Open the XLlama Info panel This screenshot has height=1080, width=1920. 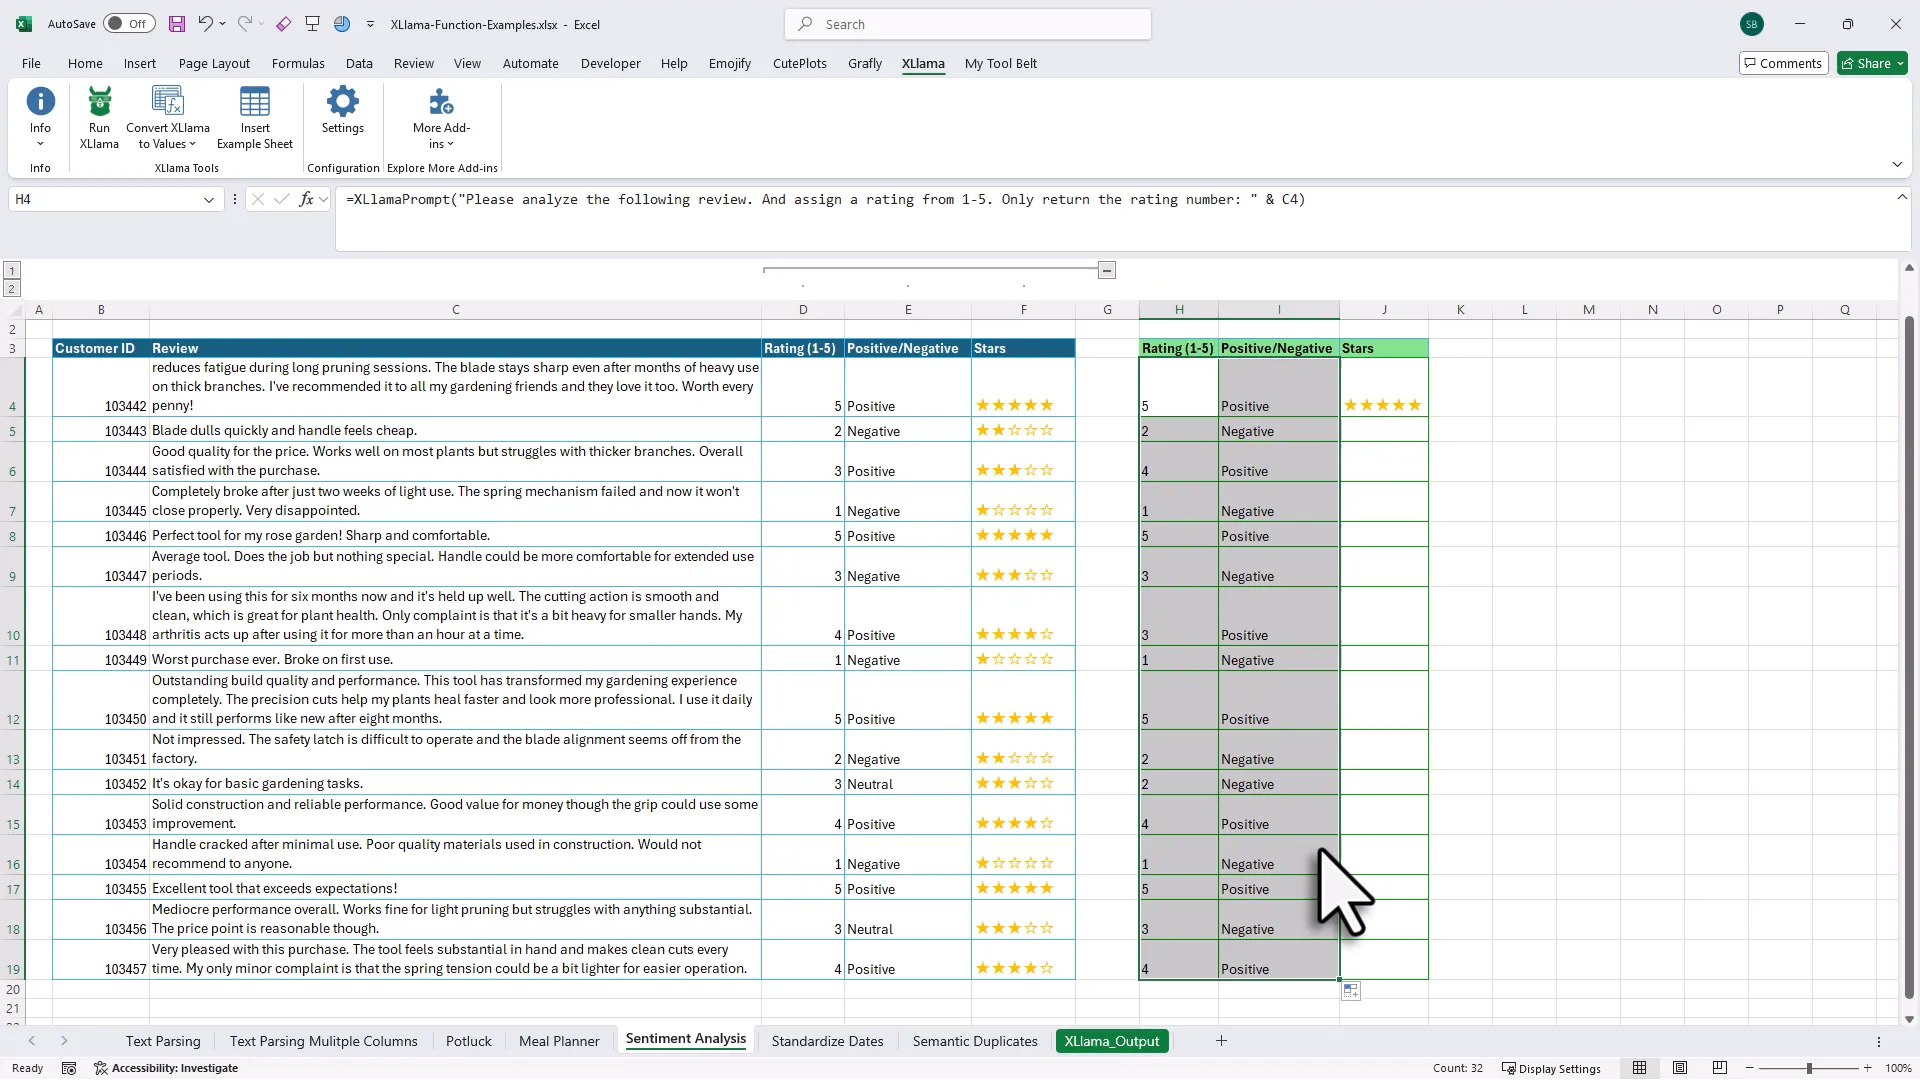click(40, 115)
